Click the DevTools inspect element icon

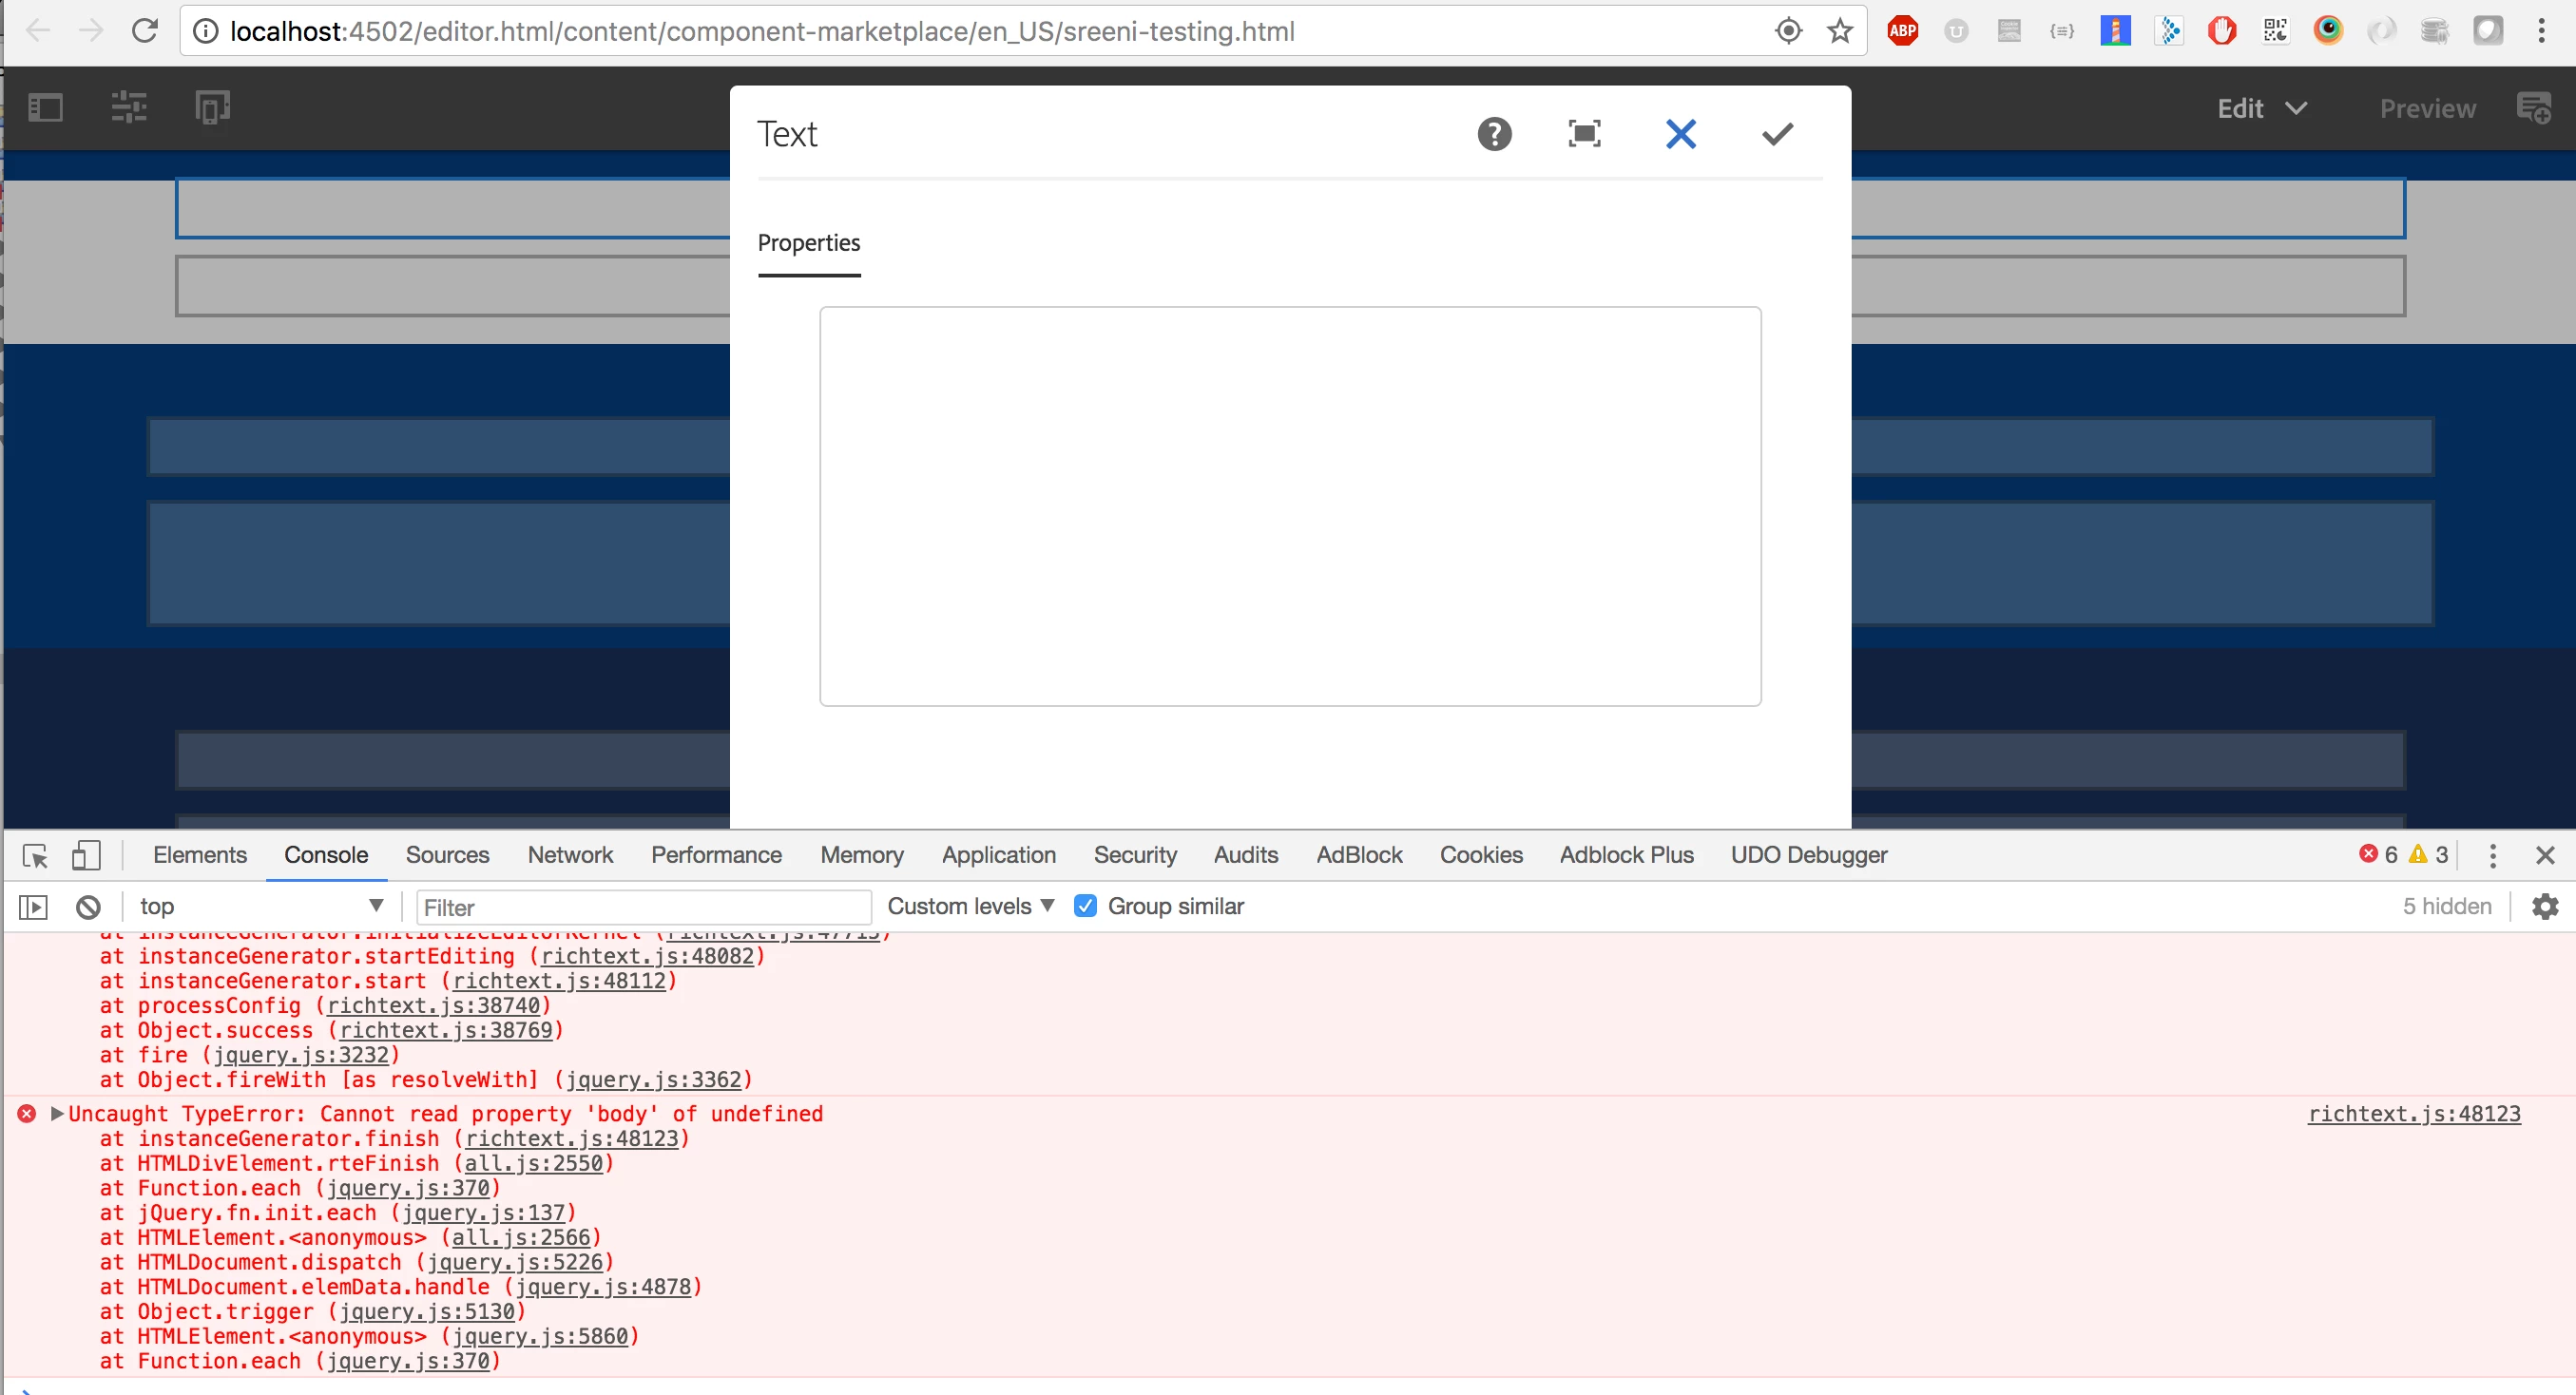click(35, 856)
